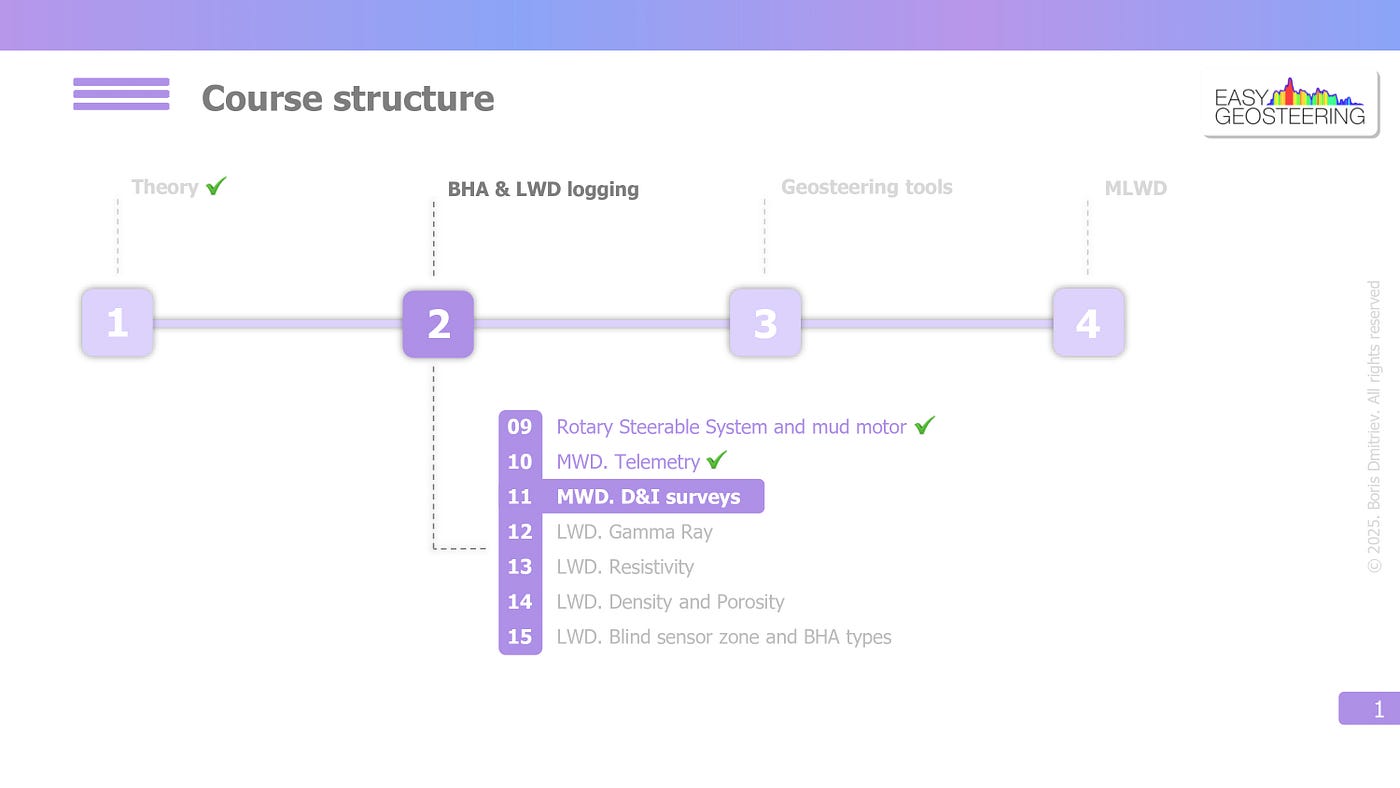This screenshot has width=1400, height=788.
Task: Click the number 15 lesson badge
Action: click(520, 637)
